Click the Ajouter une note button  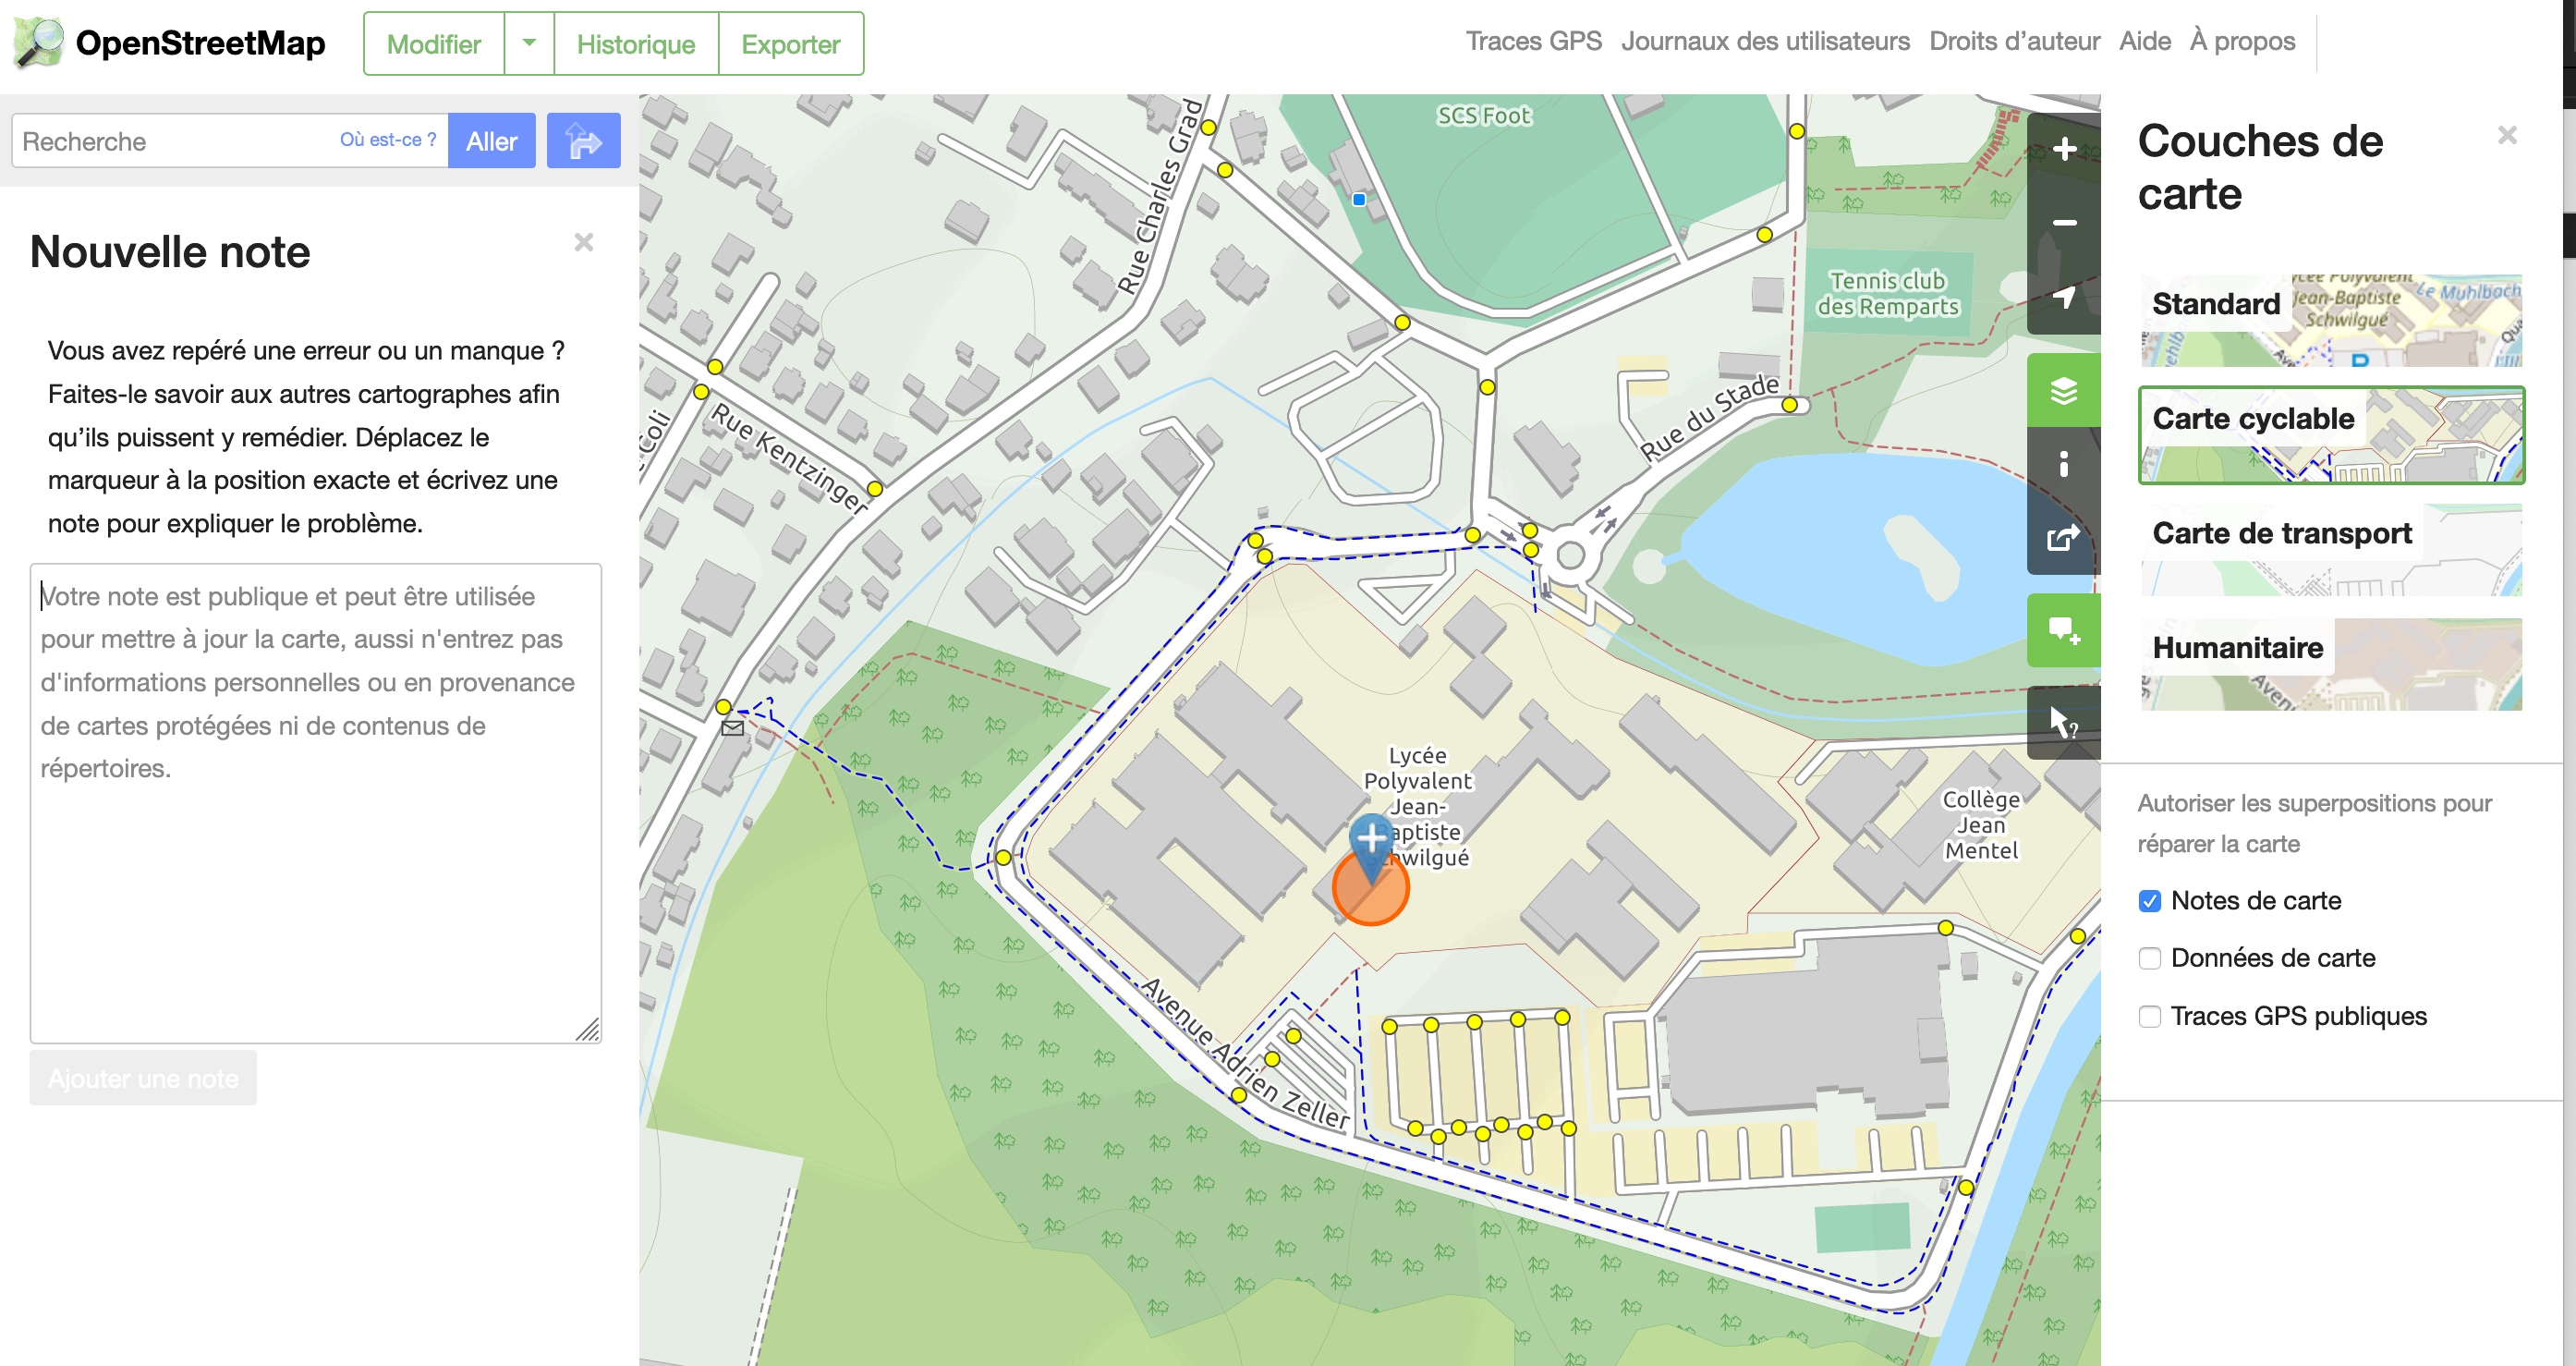click(x=143, y=1078)
